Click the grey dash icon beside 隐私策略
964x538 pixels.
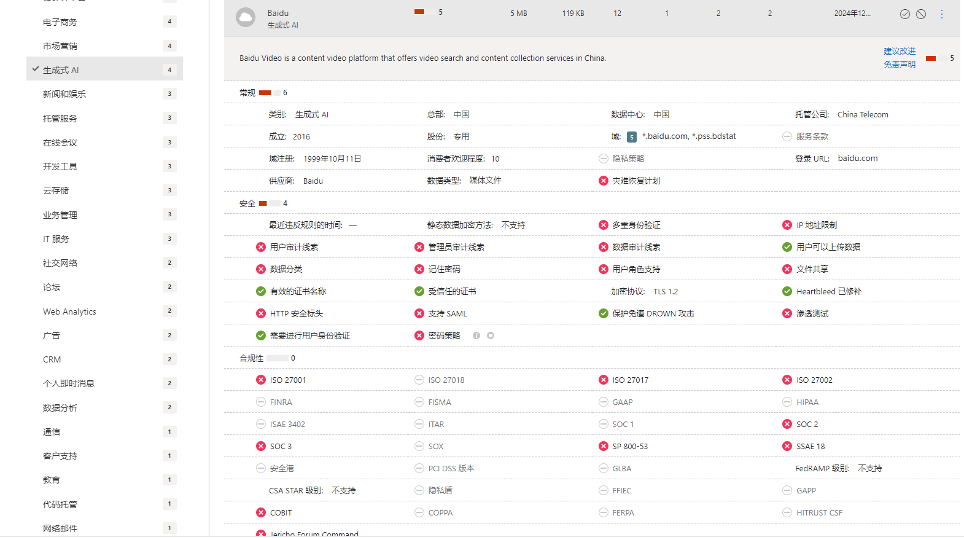point(603,159)
